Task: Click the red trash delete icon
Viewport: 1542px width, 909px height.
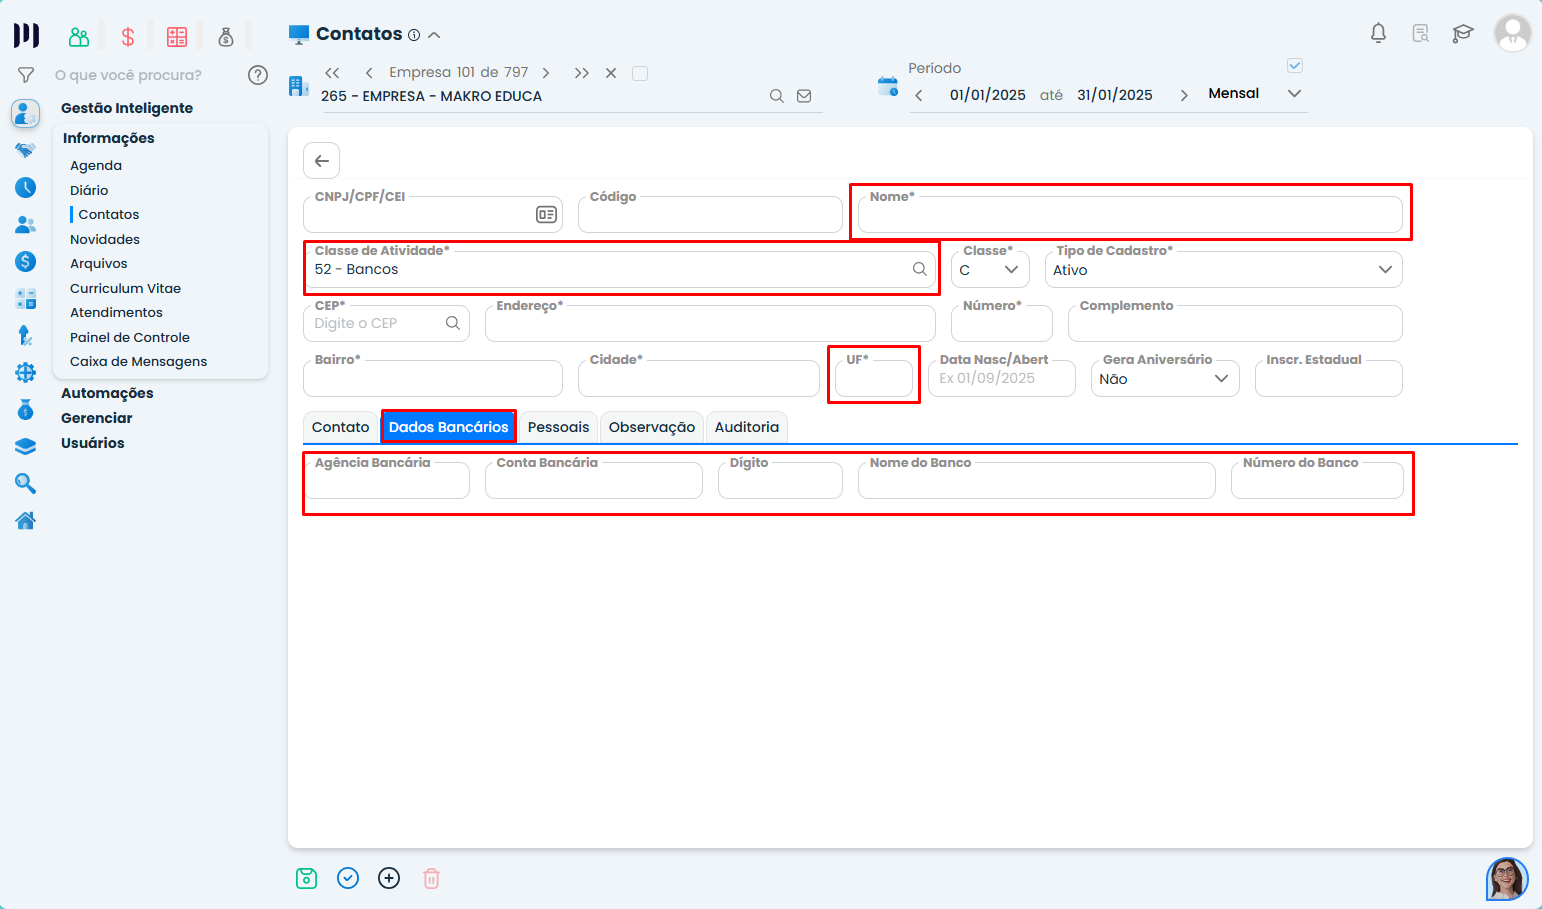Action: 431,878
